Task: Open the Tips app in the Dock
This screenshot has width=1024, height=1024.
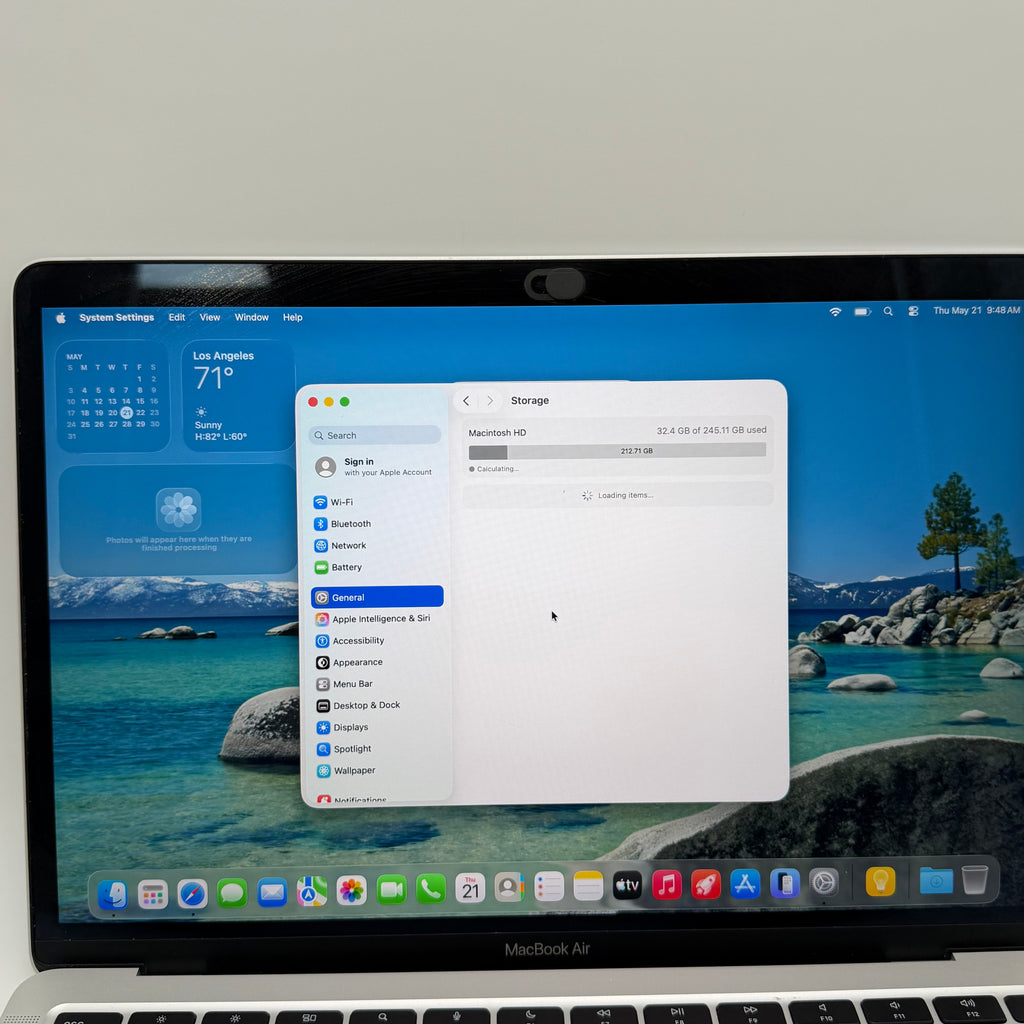Action: [x=880, y=882]
